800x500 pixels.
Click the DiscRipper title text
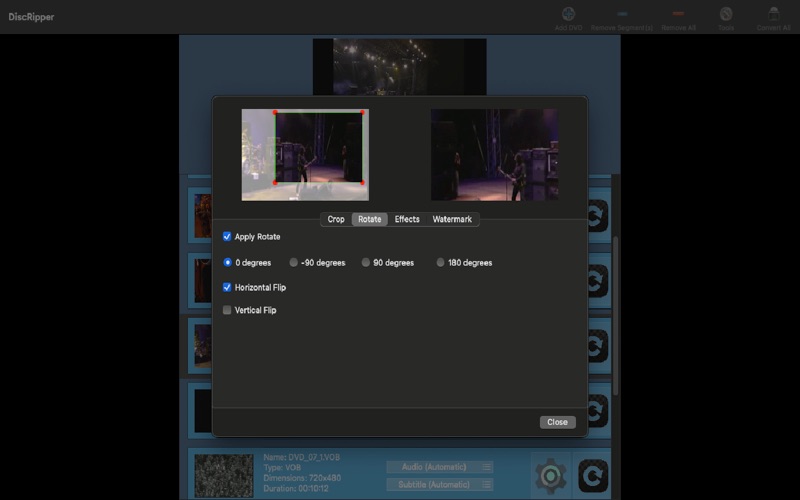tap(31, 17)
